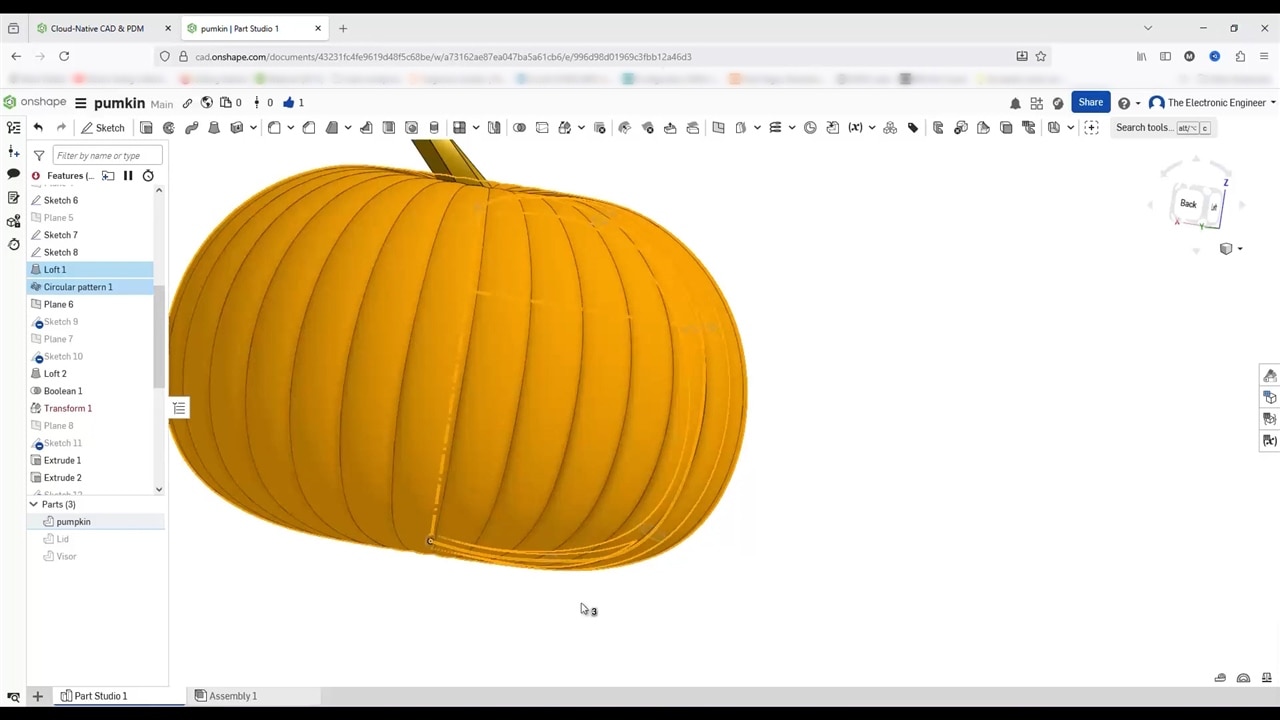Switch to Cloud-Native CAD & PDM browser tab
The image size is (1280, 720).
pyautogui.click(x=96, y=28)
